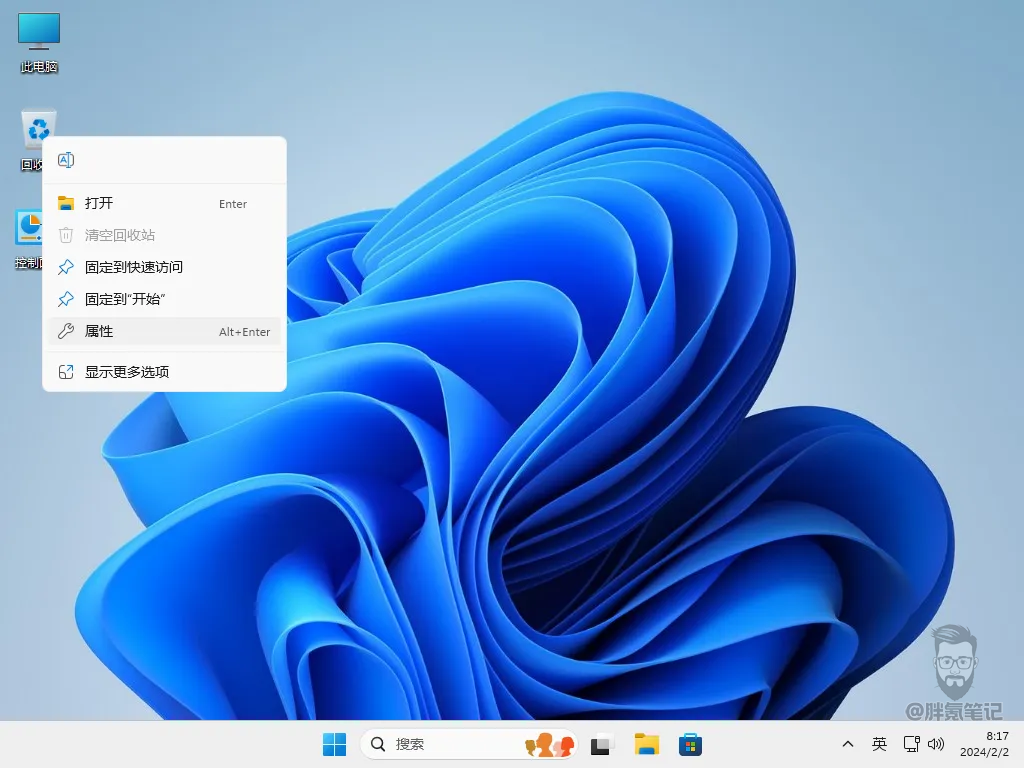Choose 打开 (Open) from the context menu
Viewport: 1024px width, 768px height.
165,203
